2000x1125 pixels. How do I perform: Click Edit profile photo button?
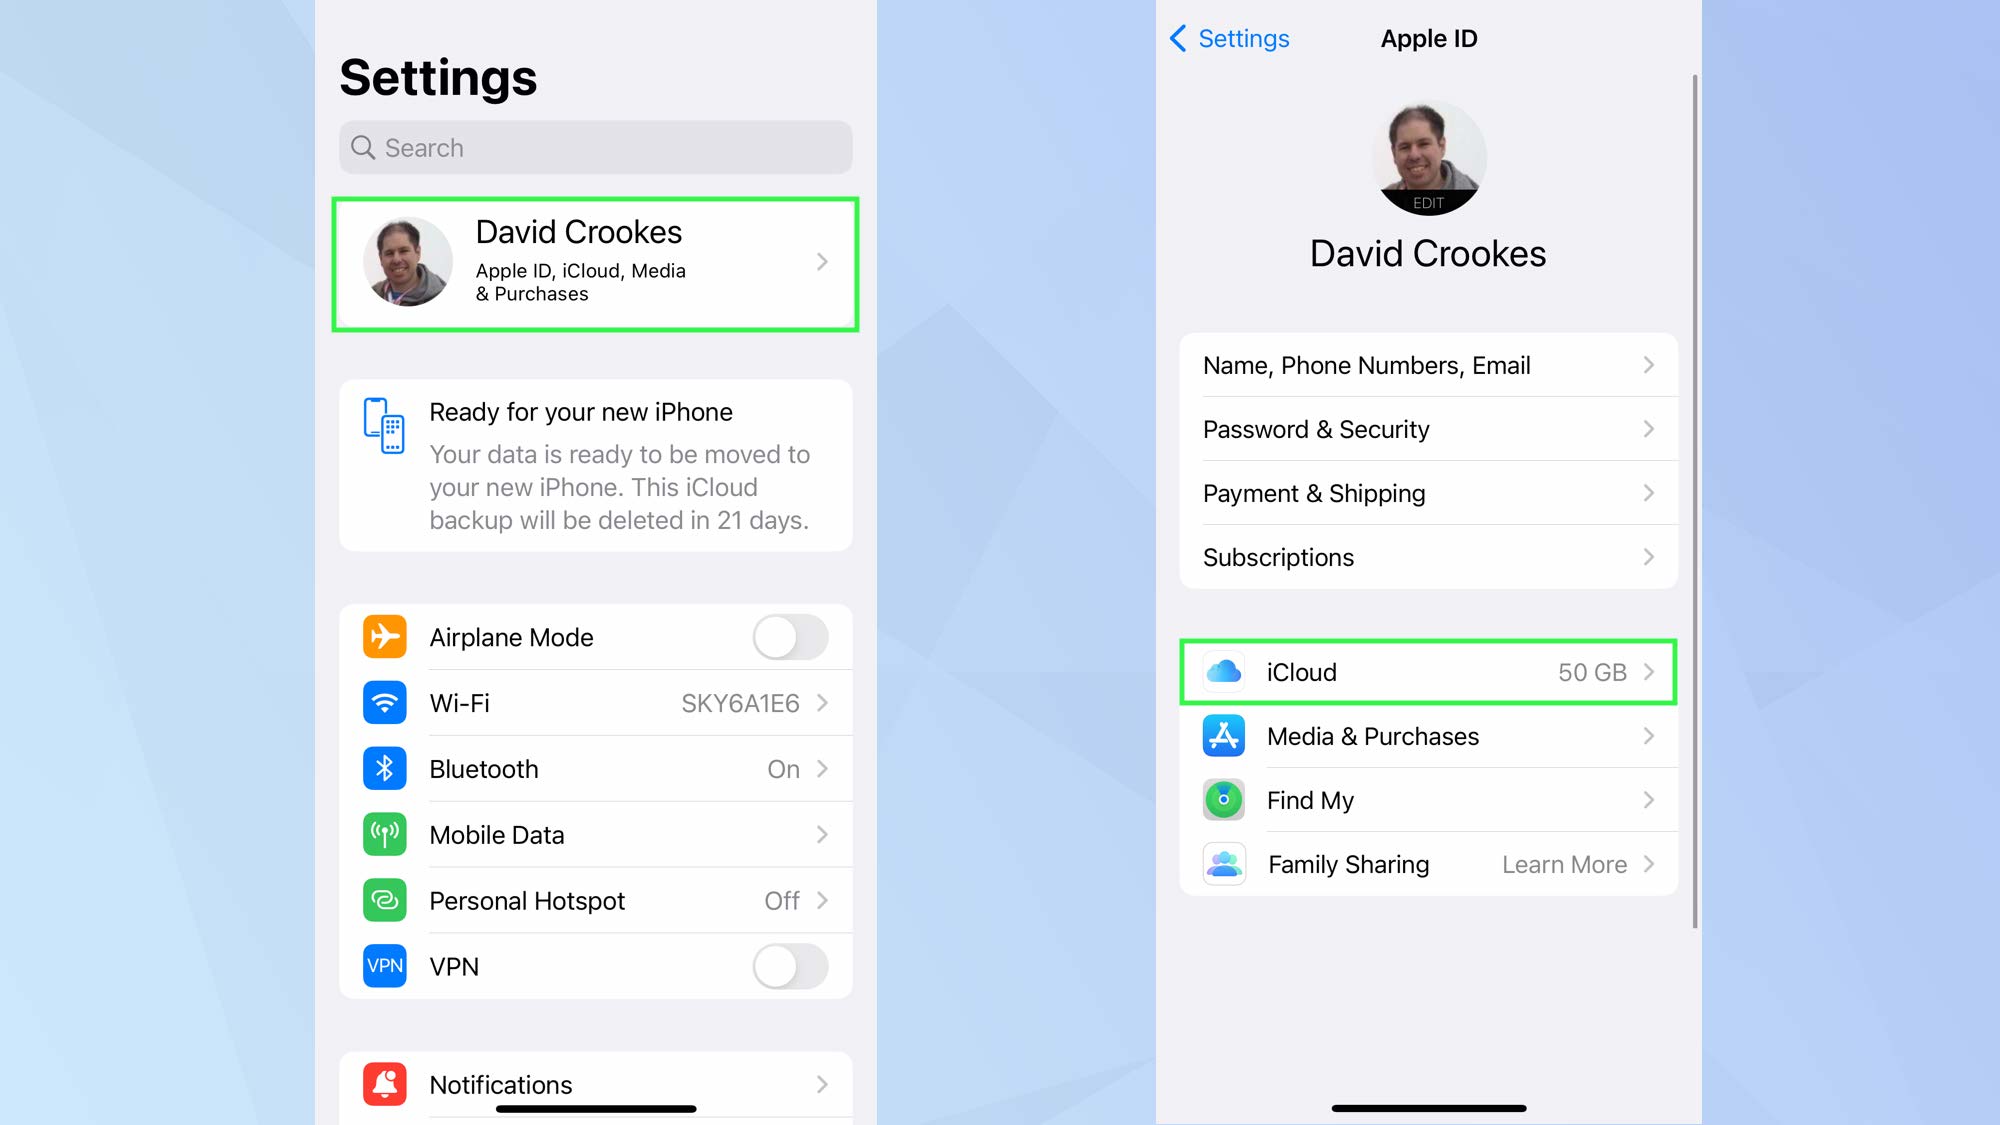click(x=1427, y=203)
